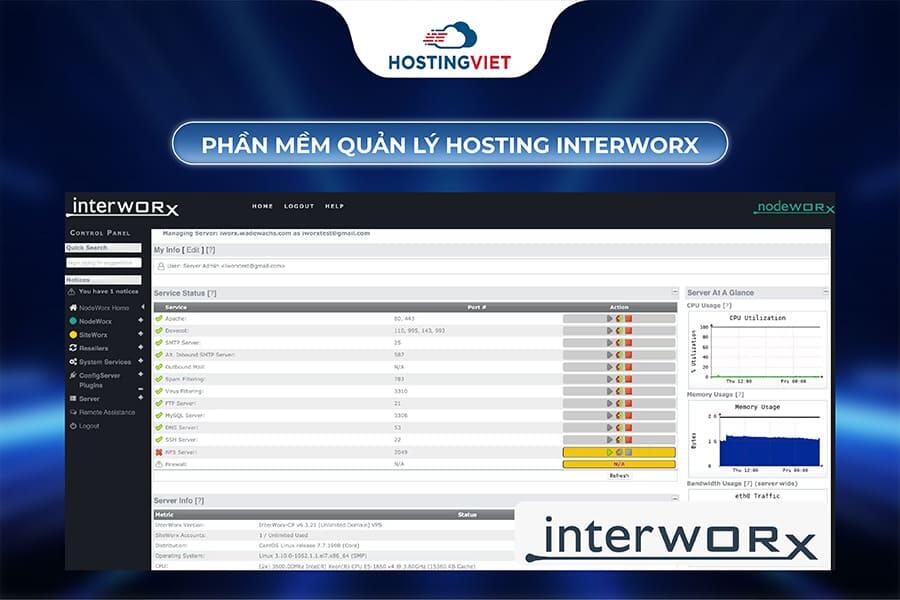The width and height of the screenshot is (900, 600).
Task: Restart the MySQL Server service
Action: [618, 413]
